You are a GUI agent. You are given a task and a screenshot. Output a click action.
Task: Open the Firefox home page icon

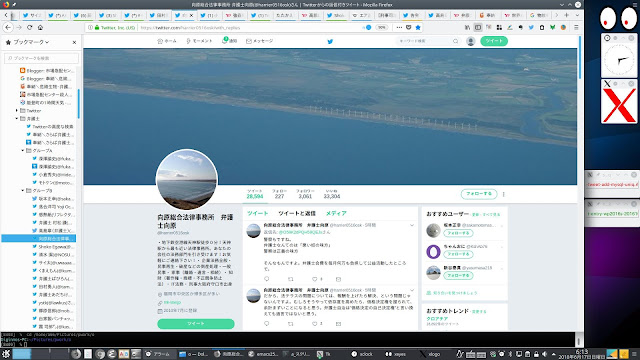pyautogui.click(x=40, y=27)
